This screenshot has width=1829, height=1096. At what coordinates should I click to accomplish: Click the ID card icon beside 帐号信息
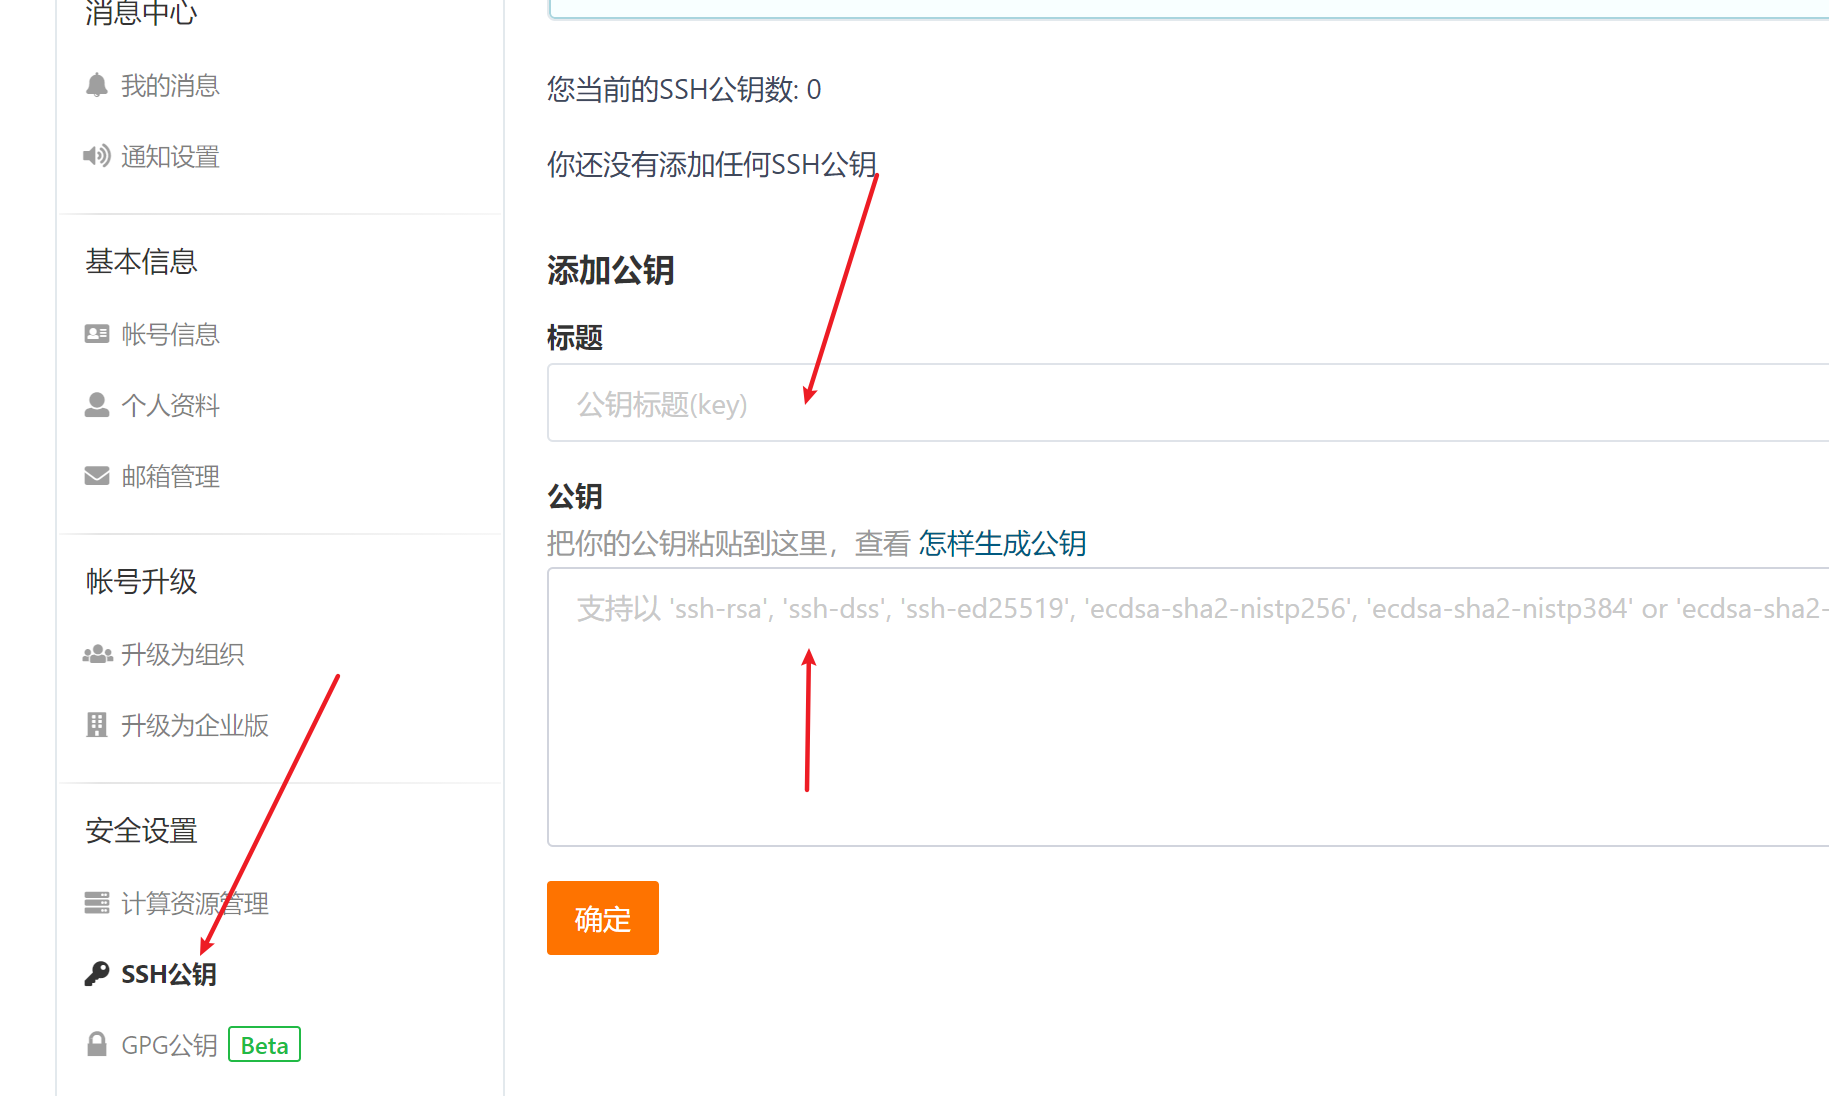click(x=97, y=334)
